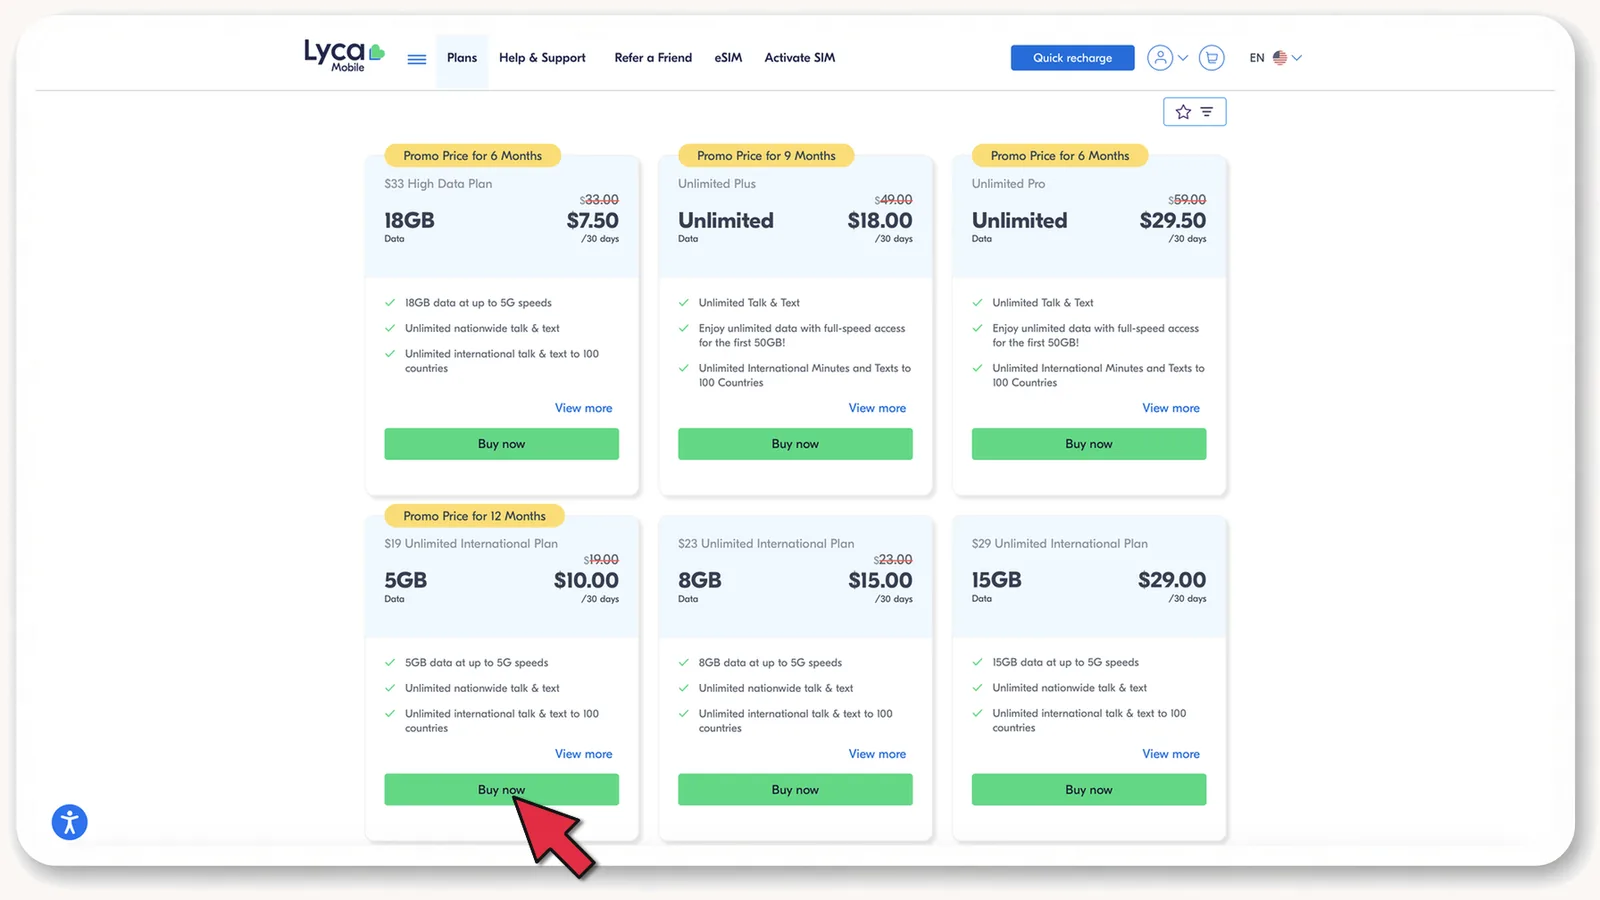Buy the Unlimited Pro plan
Image resolution: width=1600 pixels, height=900 pixels.
click(x=1089, y=444)
